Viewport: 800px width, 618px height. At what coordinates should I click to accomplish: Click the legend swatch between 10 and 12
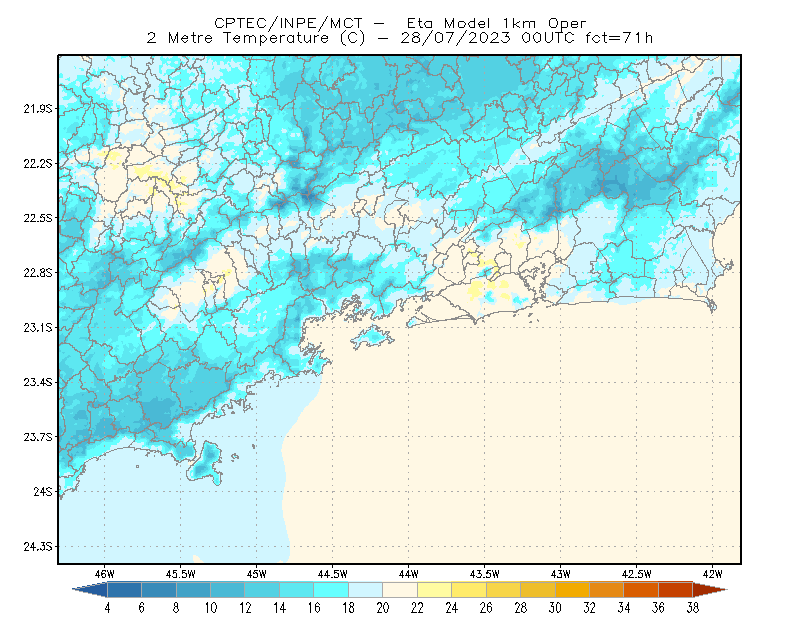[x=228, y=589]
